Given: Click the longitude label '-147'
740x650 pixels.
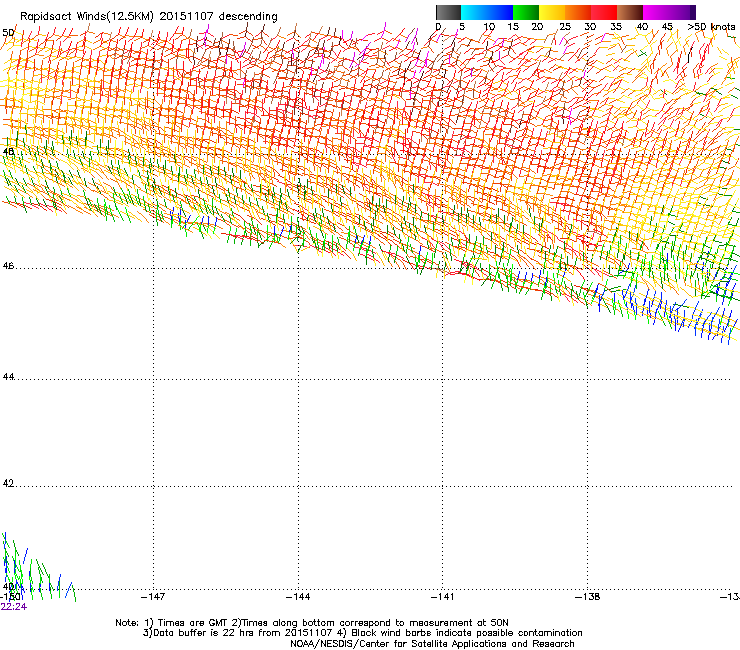Looking at the screenshot, I should [153, 597].
